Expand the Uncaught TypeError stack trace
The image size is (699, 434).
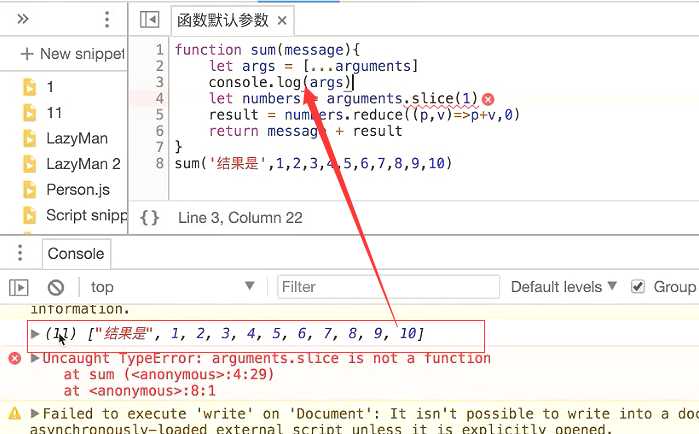pyautogui.click(x=35, y=358)
